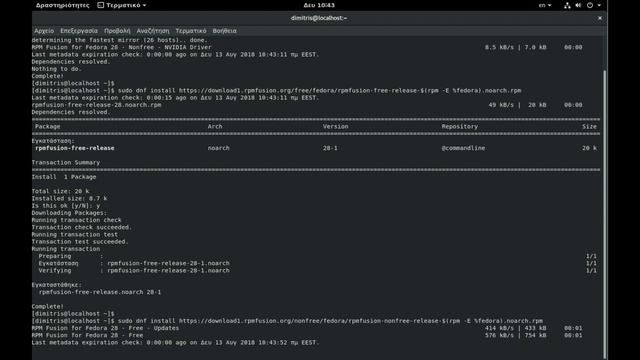Click the power icon in top bar
Screen dimensions: 640x360
click(x=590, y=5)
